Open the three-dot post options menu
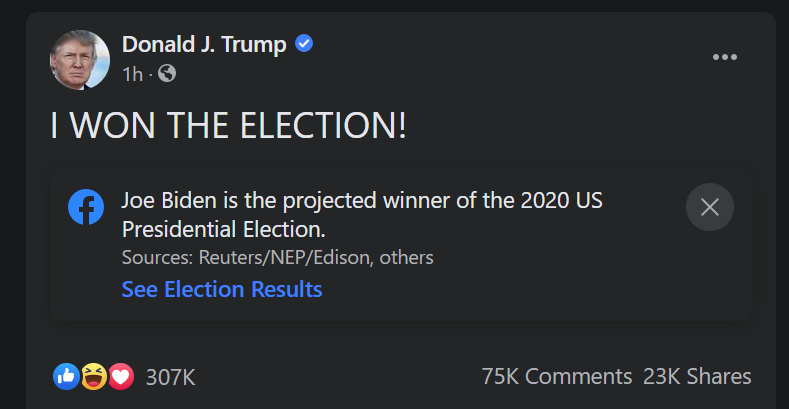The image size is (789, 409). [x=725, y=57]
